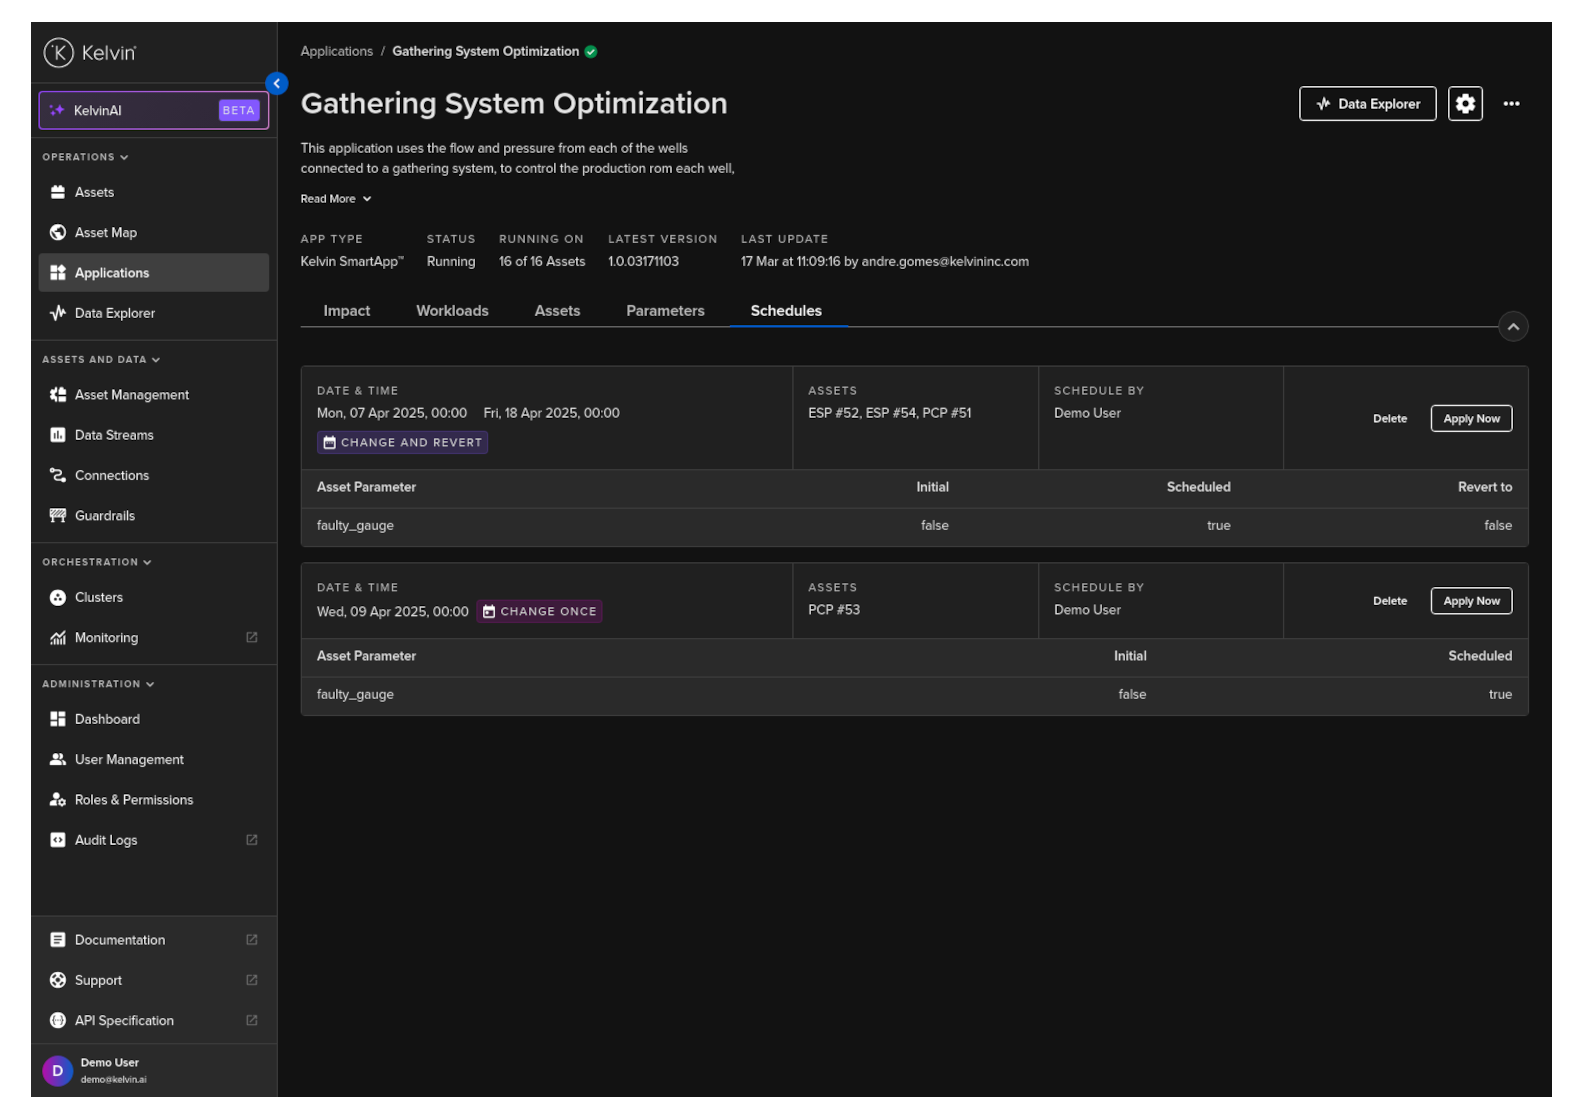Open Connections in sidebar
Screen dimensions: 1584x1120
click(111, 476)
